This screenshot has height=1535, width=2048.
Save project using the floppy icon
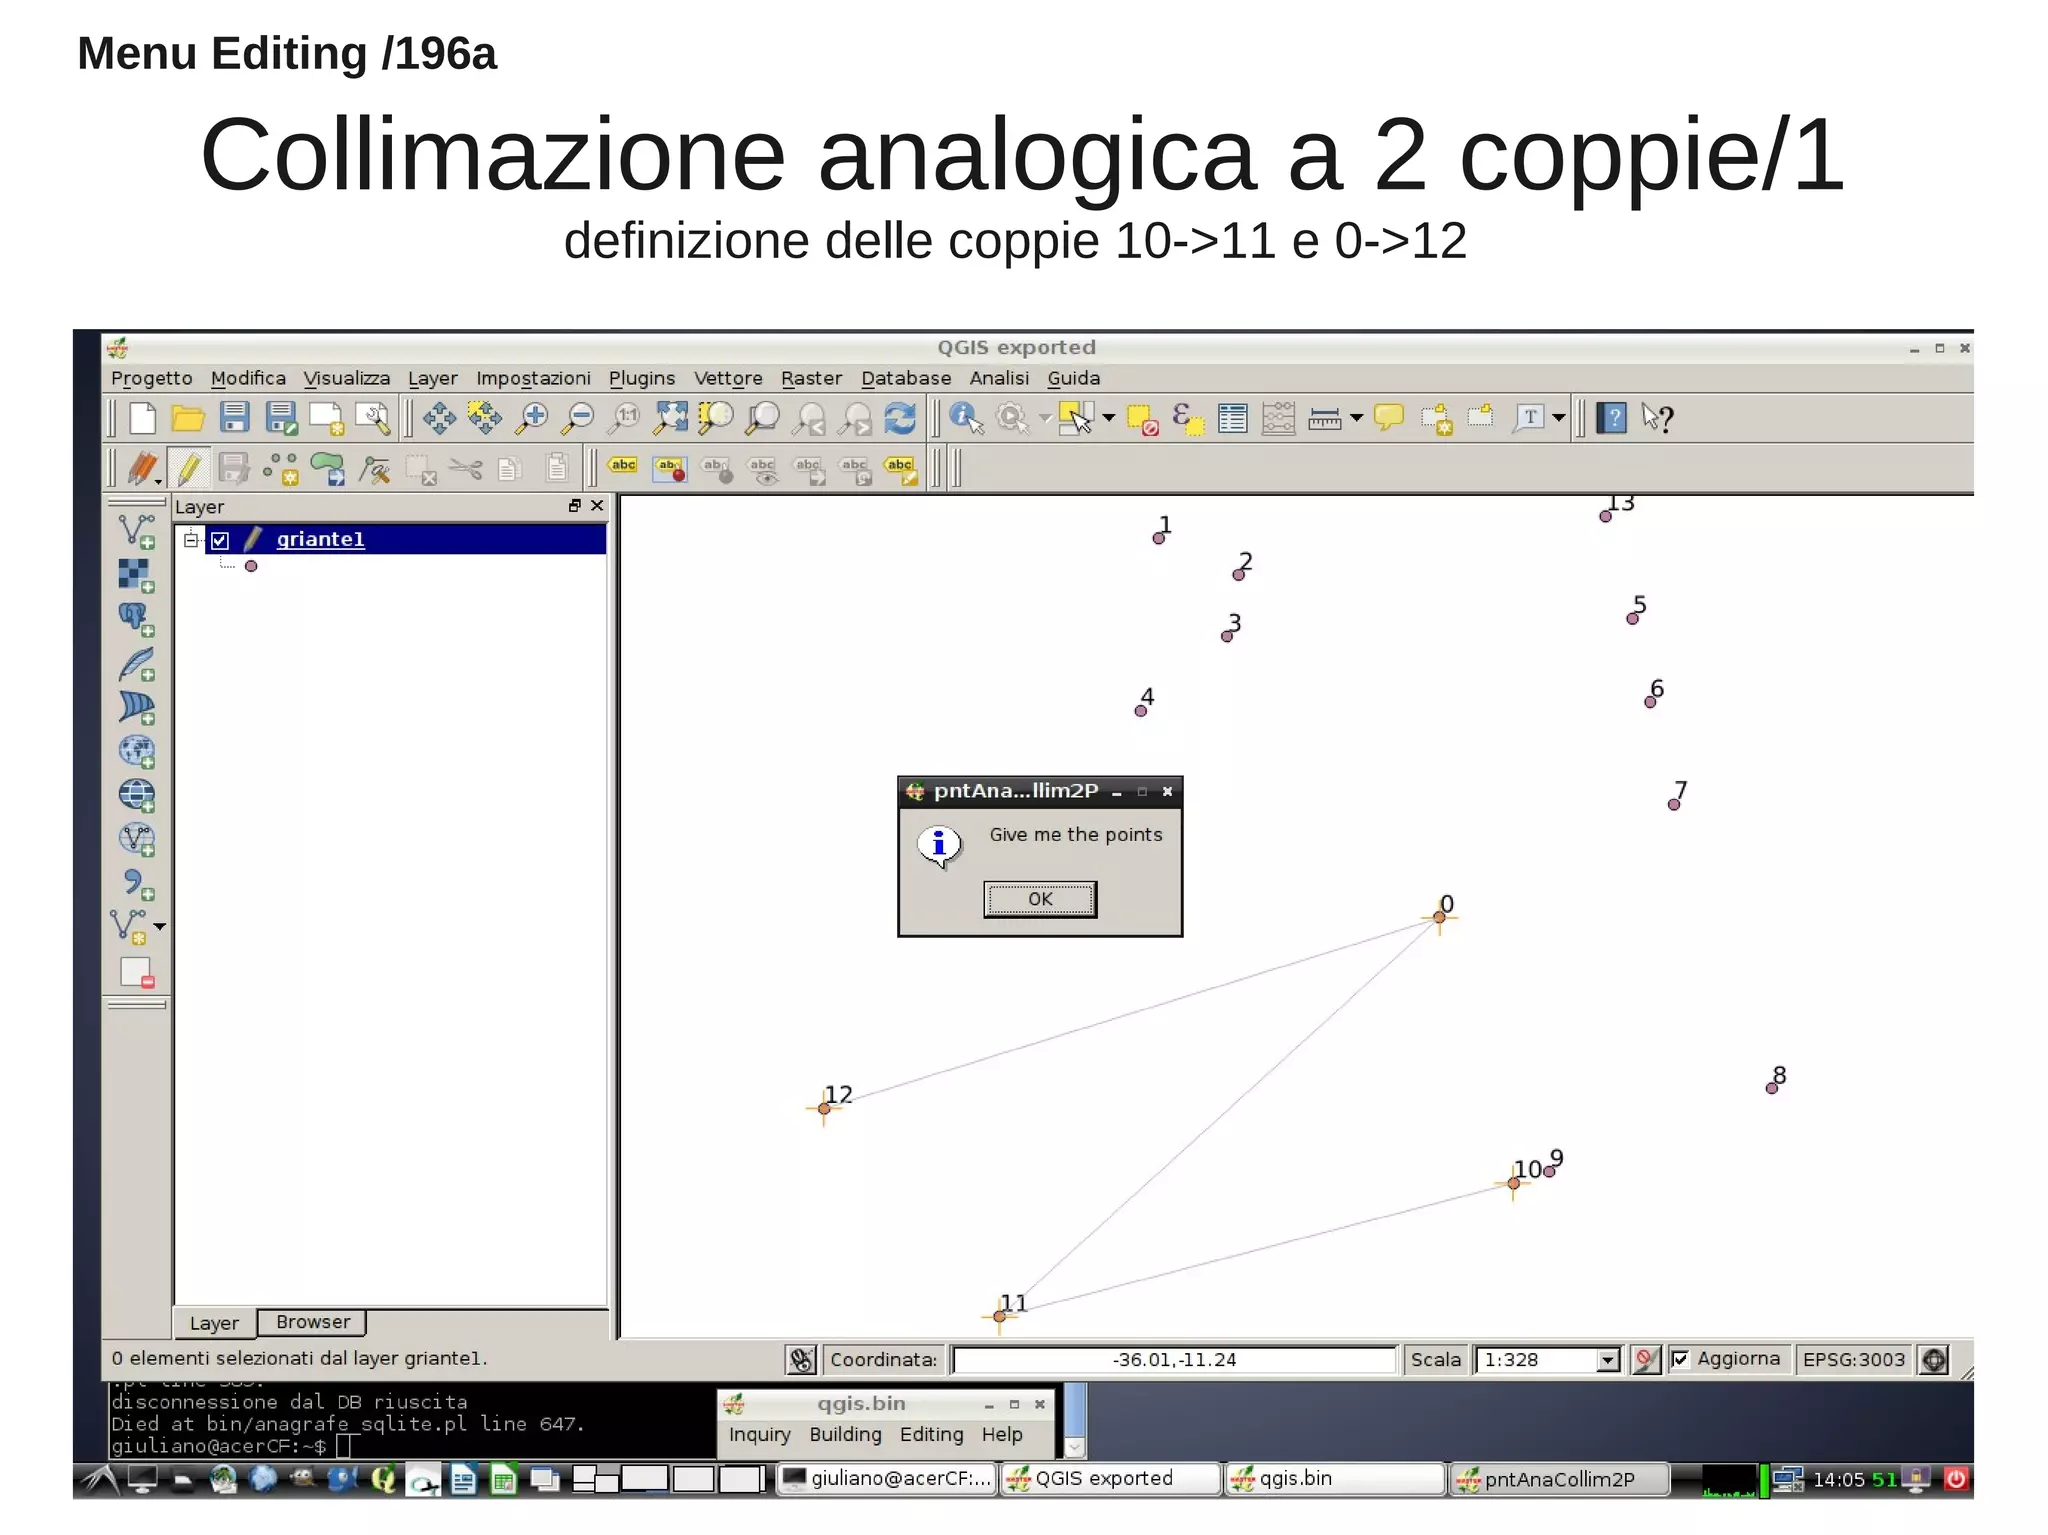coord(234,418)
